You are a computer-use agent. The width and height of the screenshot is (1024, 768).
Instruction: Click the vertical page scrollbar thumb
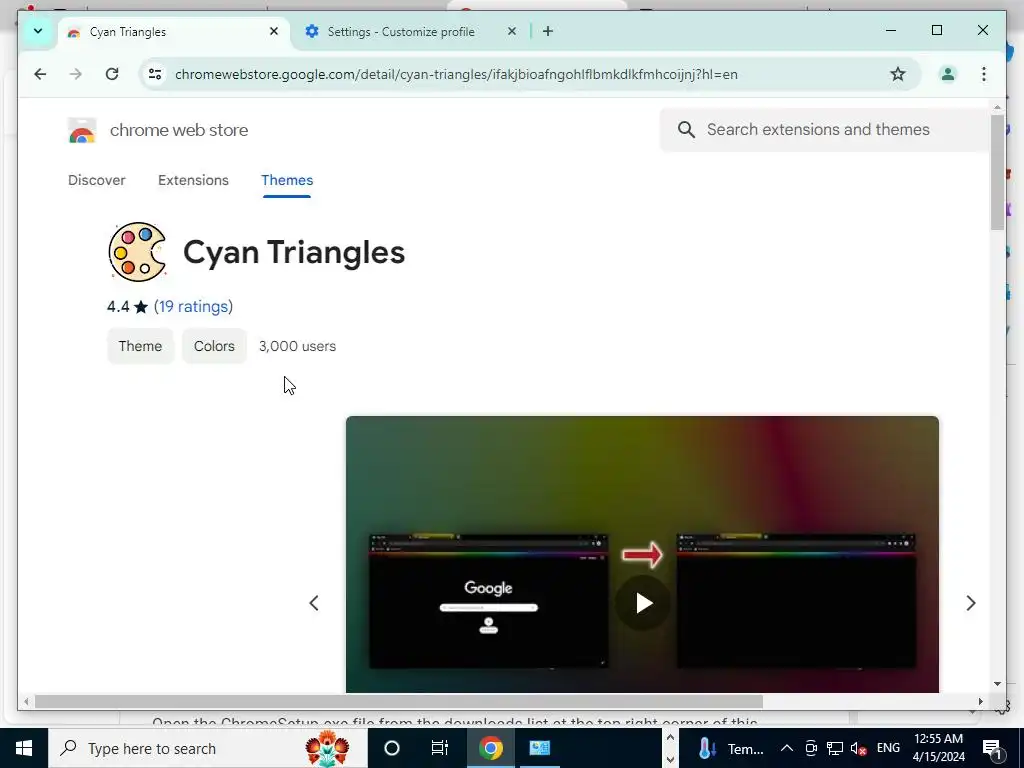(997, 172)
